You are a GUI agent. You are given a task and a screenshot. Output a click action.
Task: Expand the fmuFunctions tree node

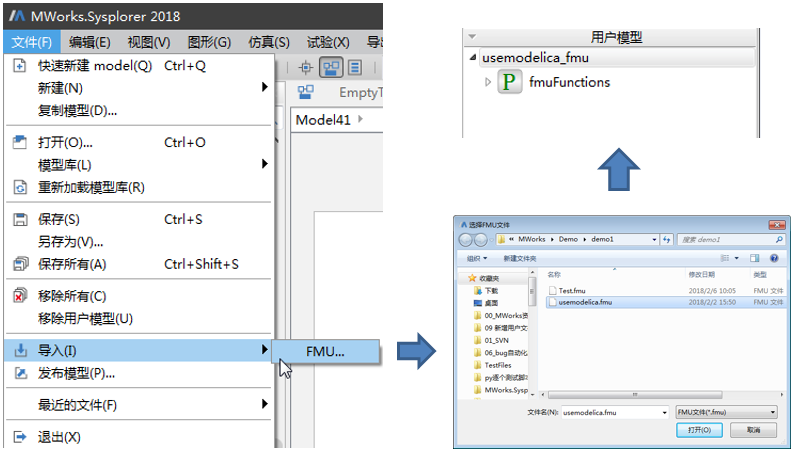click(x=488, y=82)
